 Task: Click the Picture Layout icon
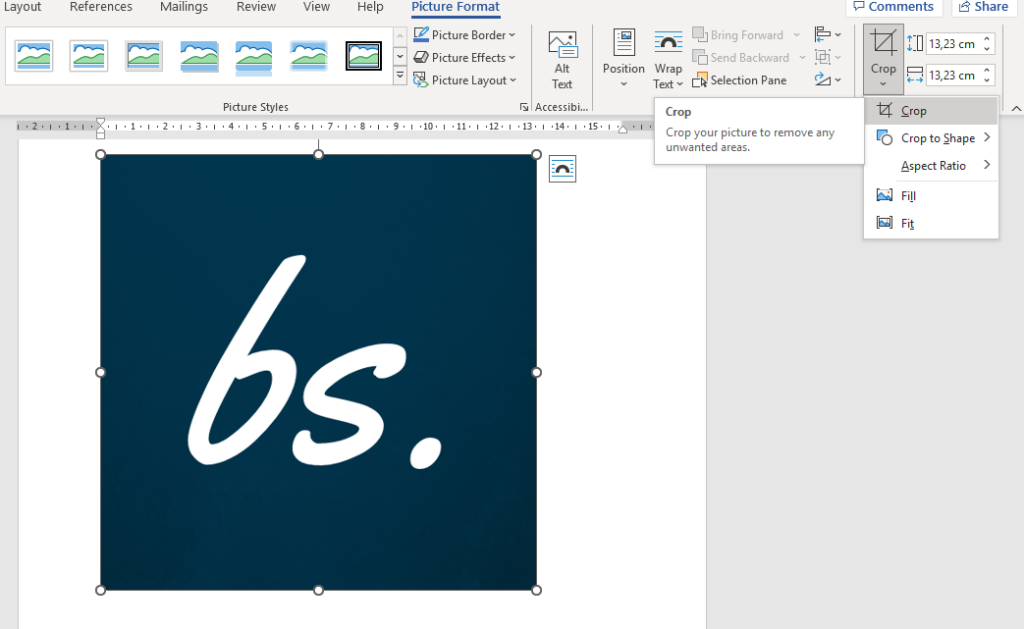click(x=421, y=80)
